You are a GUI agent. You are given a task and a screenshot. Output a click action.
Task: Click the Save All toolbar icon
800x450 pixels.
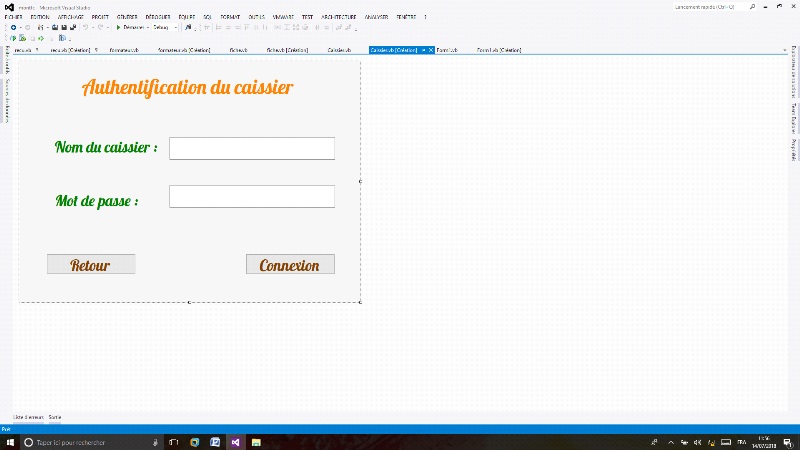pos(73,27)
